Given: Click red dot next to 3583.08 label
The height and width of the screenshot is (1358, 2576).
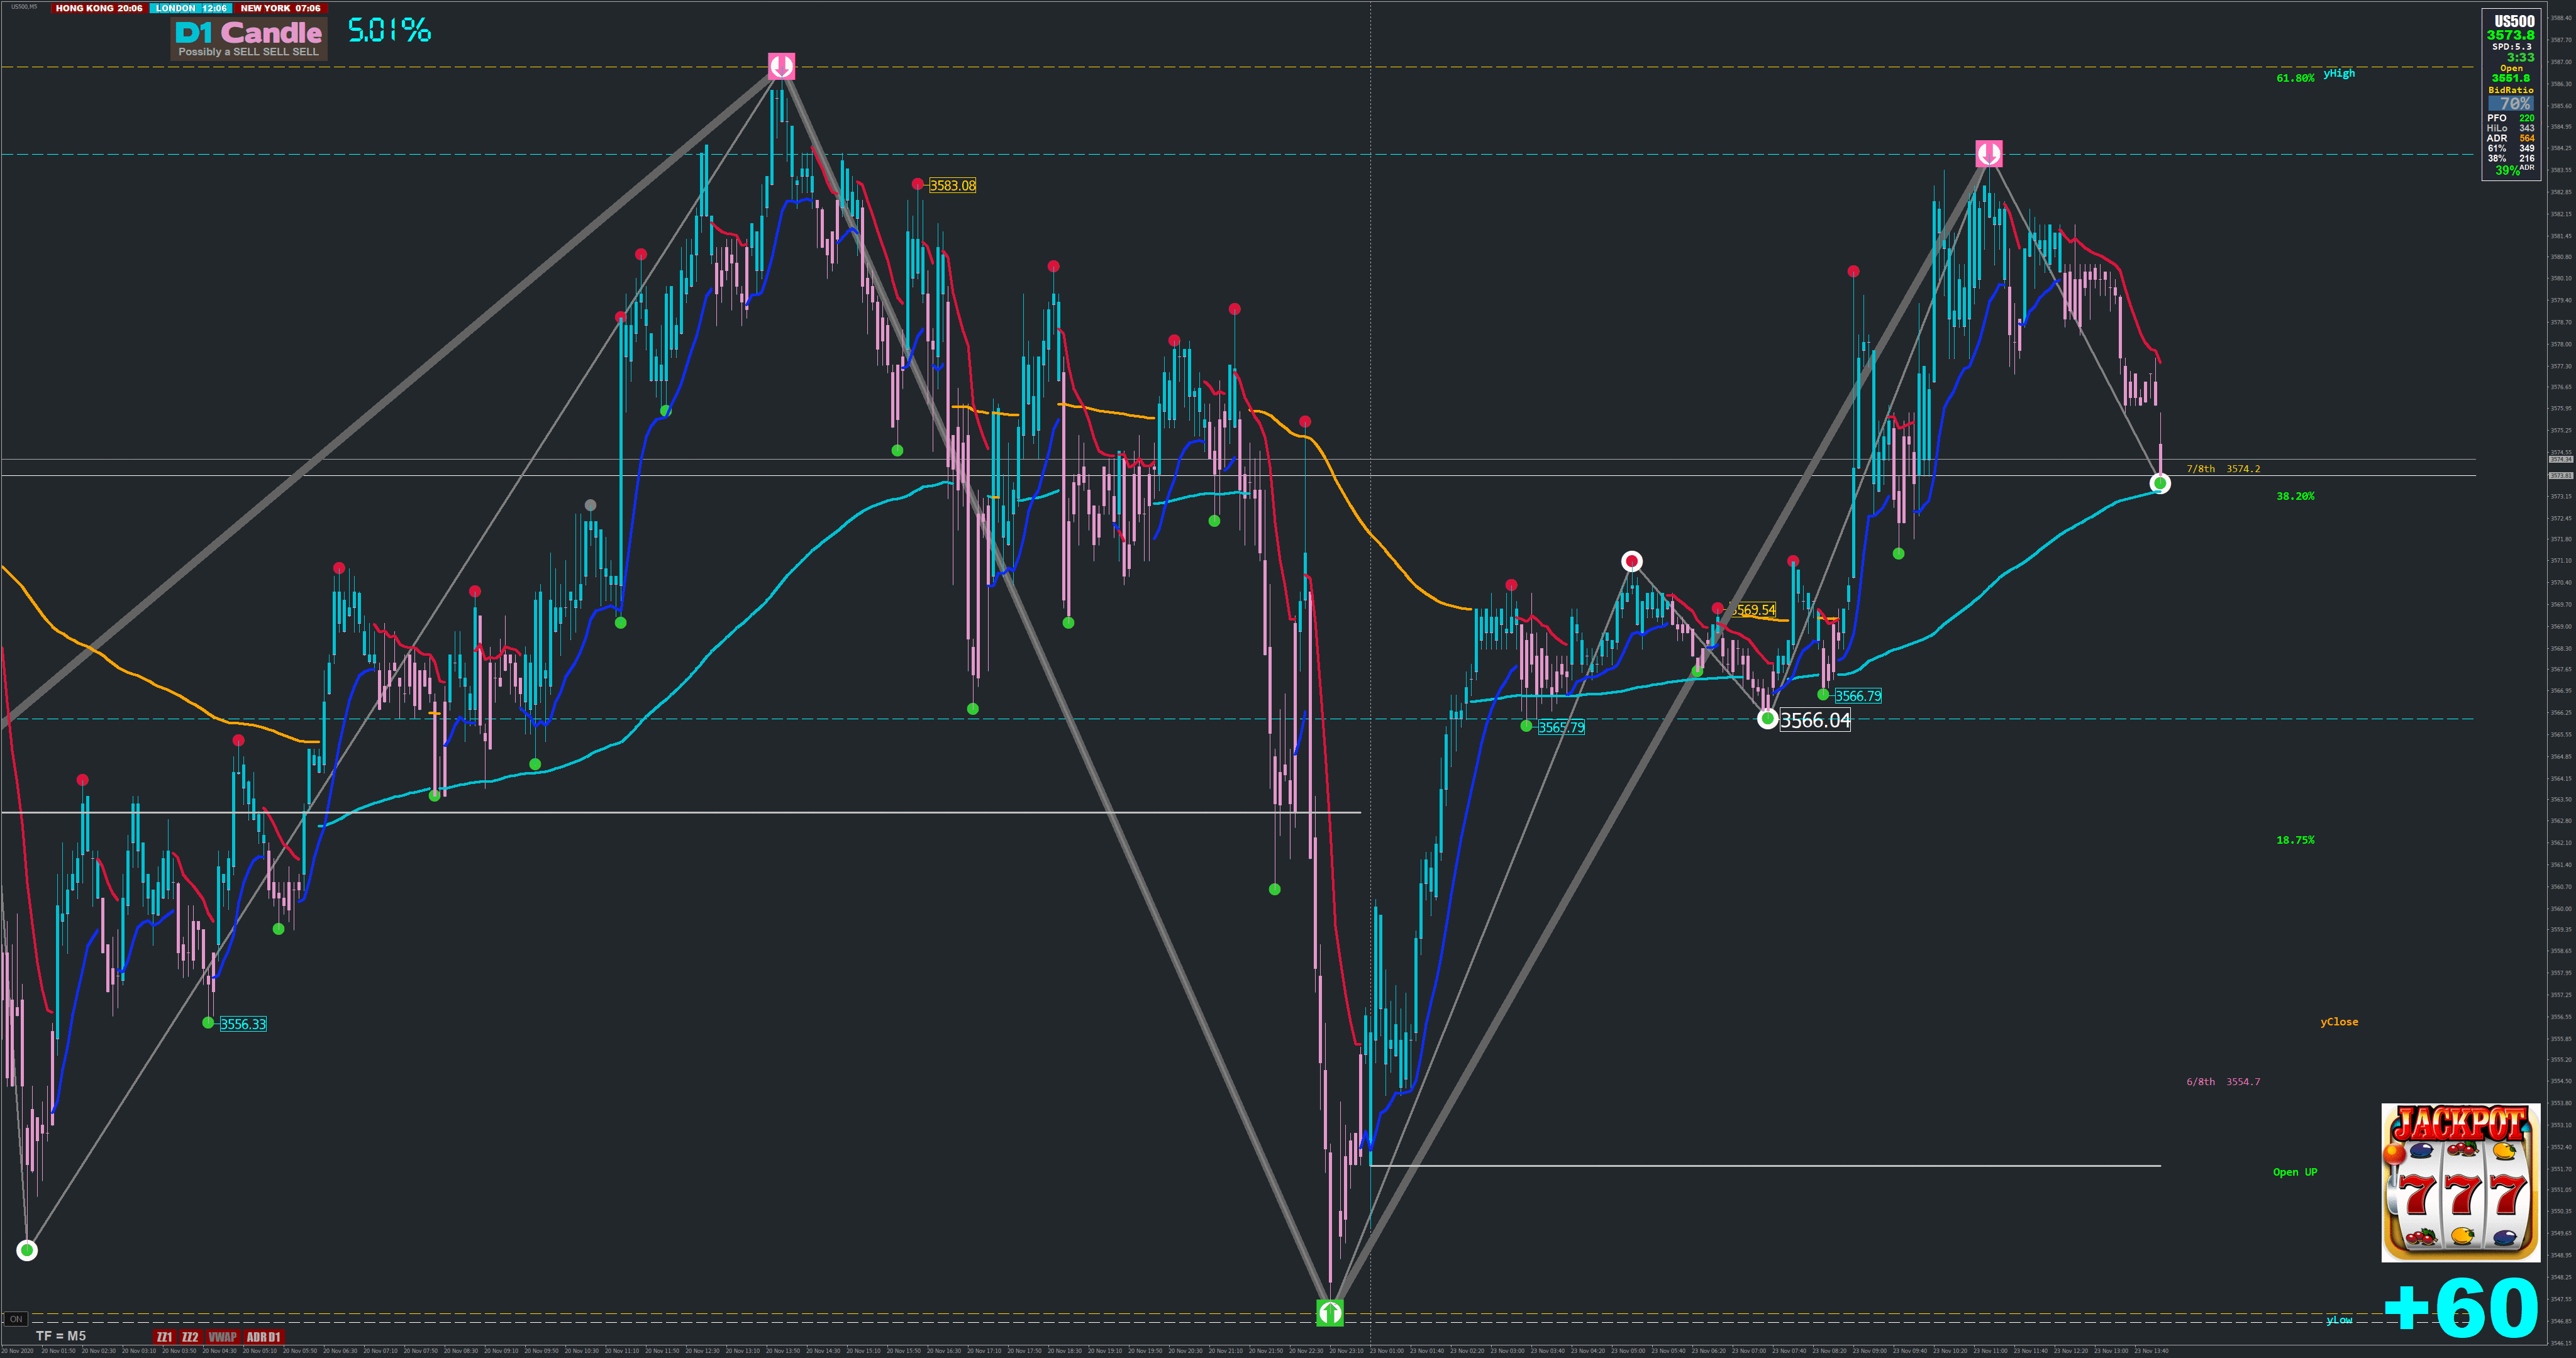Looking at the screenshot, I should [x=917, y=184].
